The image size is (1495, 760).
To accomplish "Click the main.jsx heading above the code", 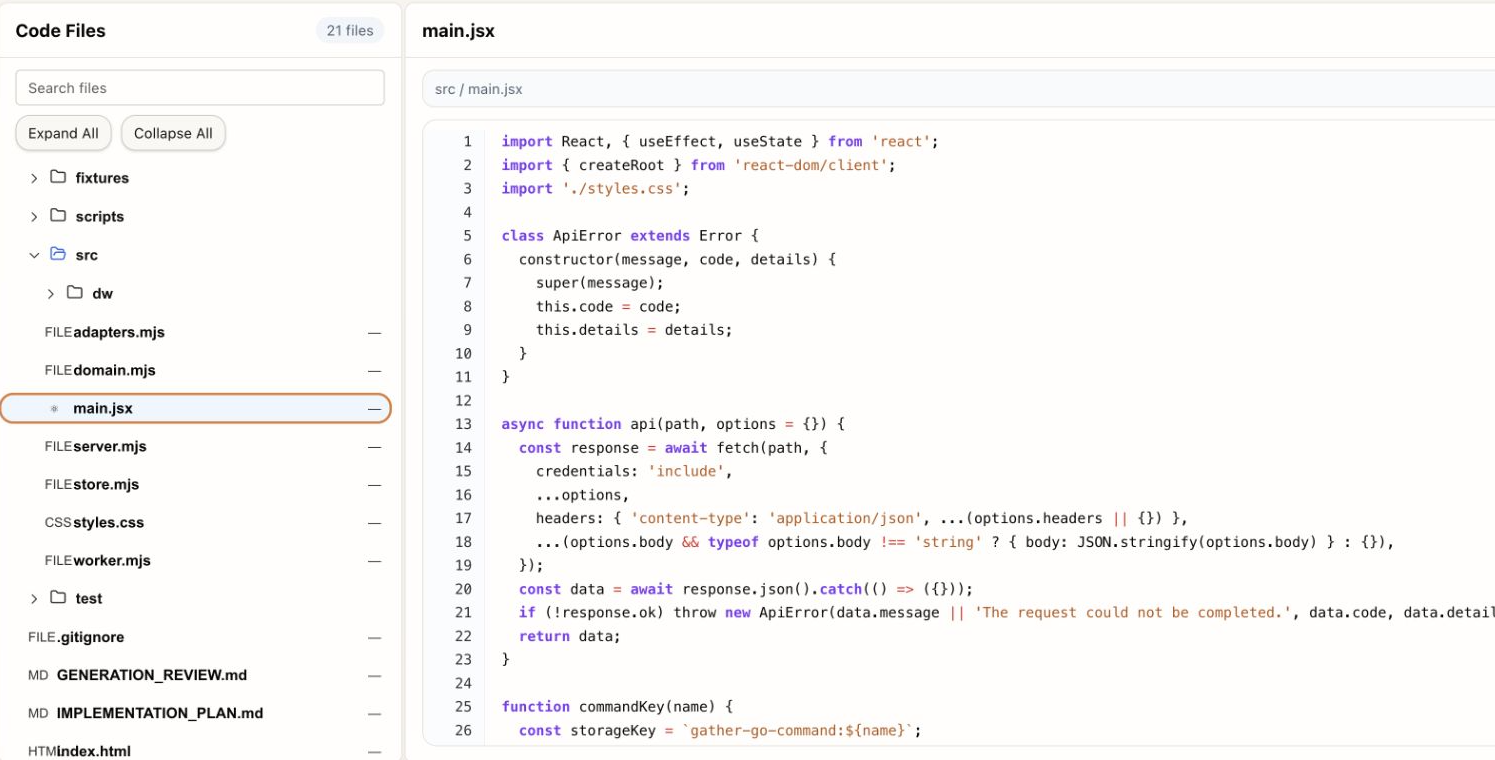I will [x=458, y=31].
